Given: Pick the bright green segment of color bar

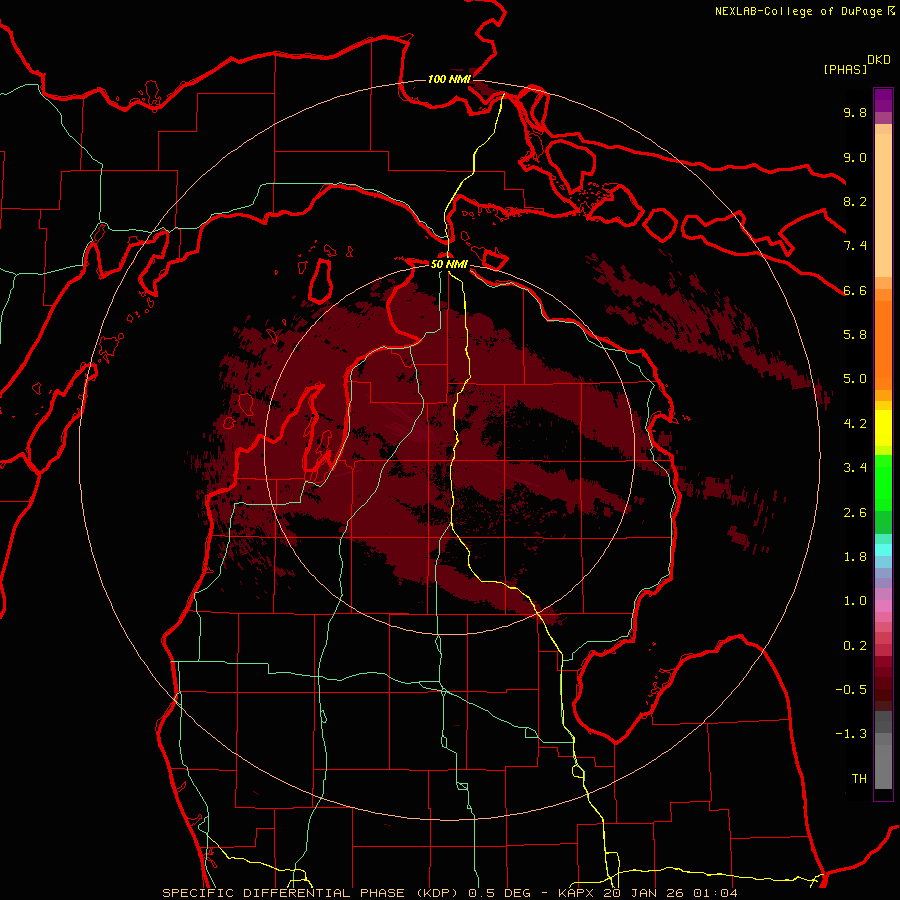Looking at the screenshot, I should point(883,482).
